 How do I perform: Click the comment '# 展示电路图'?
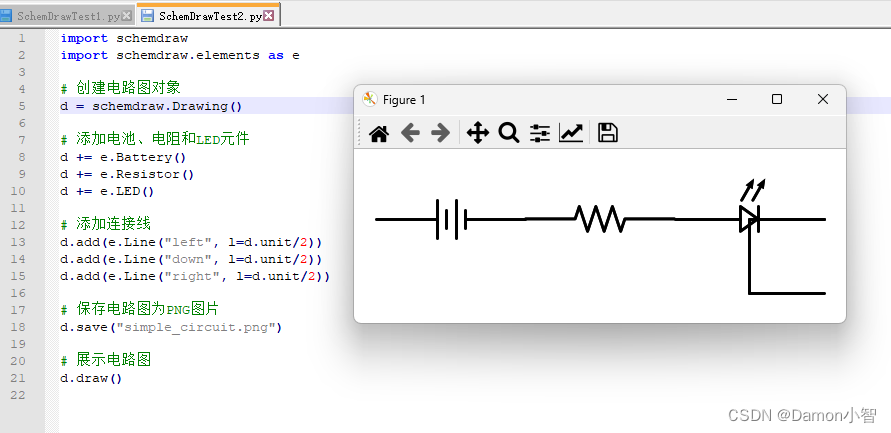pos(105,360)
